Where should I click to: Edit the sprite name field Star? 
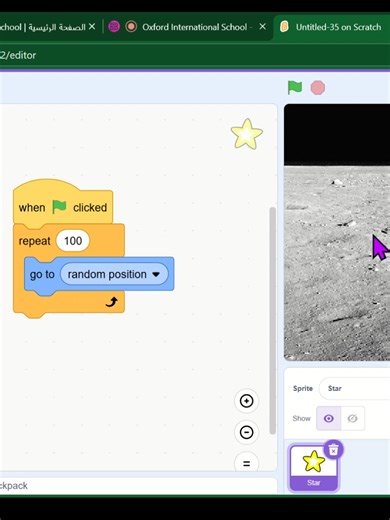click(354, 388)
